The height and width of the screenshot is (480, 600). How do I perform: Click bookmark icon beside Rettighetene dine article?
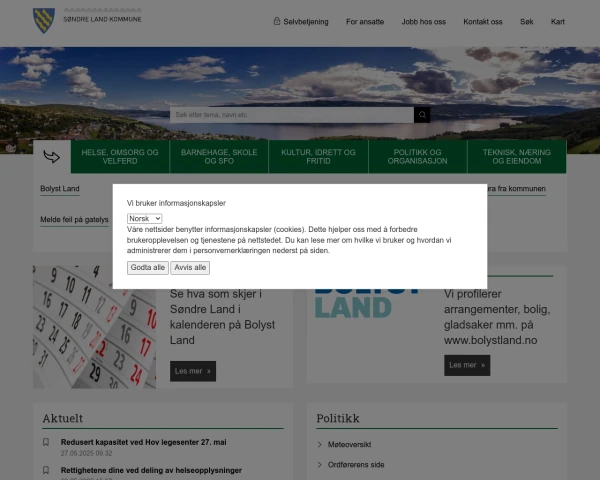[46, 470]
